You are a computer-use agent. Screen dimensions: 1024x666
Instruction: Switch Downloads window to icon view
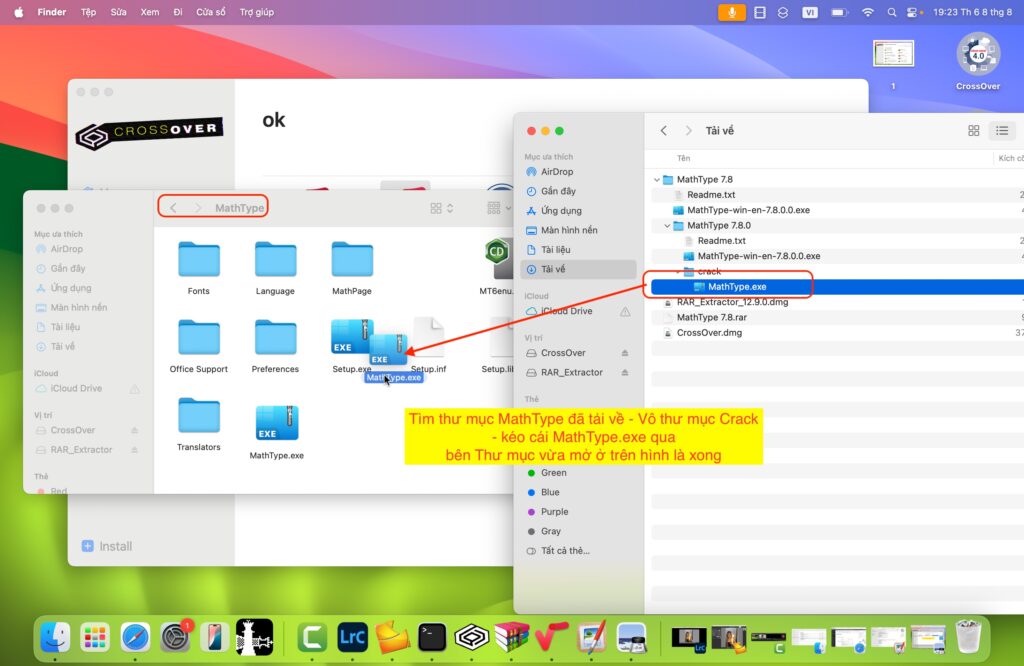click(973, 131)
